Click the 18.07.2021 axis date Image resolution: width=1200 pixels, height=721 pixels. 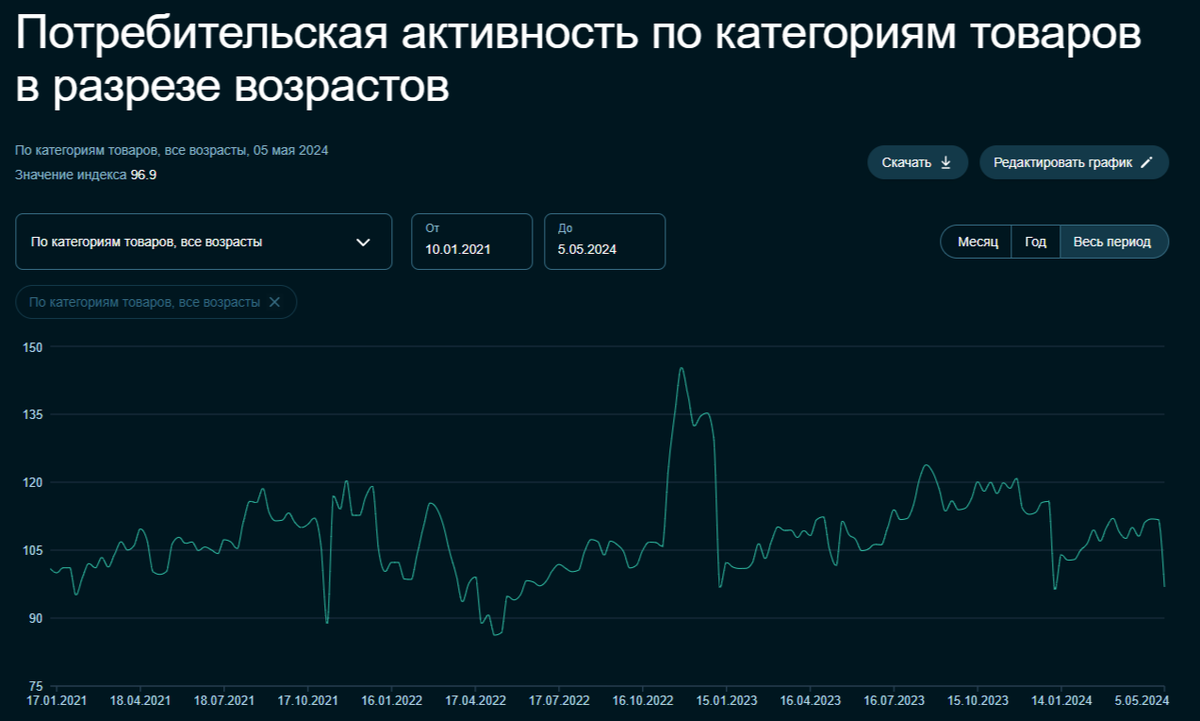tap(224, 700)
